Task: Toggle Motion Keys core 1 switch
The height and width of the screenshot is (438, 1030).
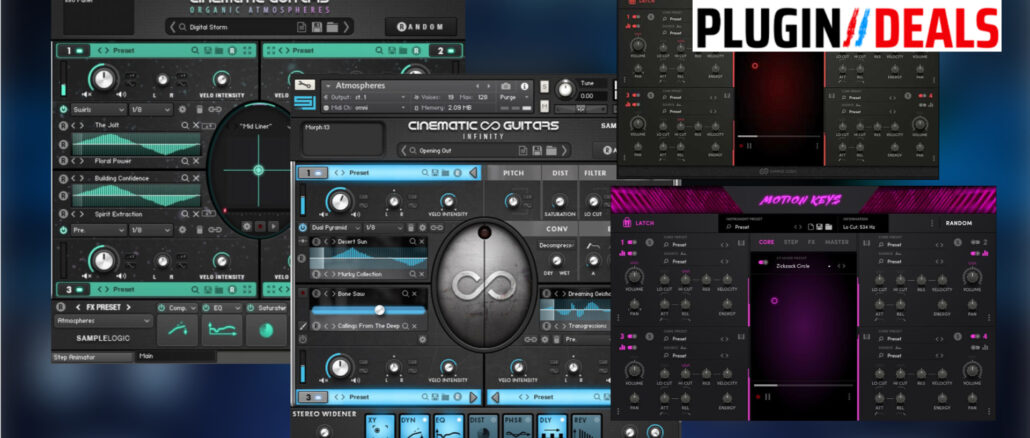Action: tap(633, 242)
